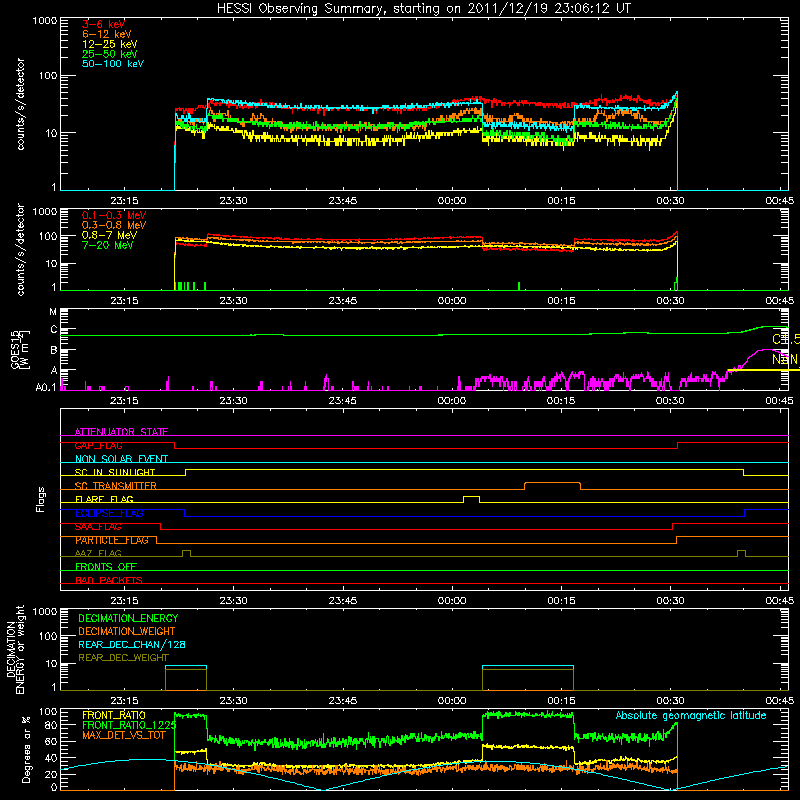Select the green 25-50 keV legend label

[x=109, y=54]
